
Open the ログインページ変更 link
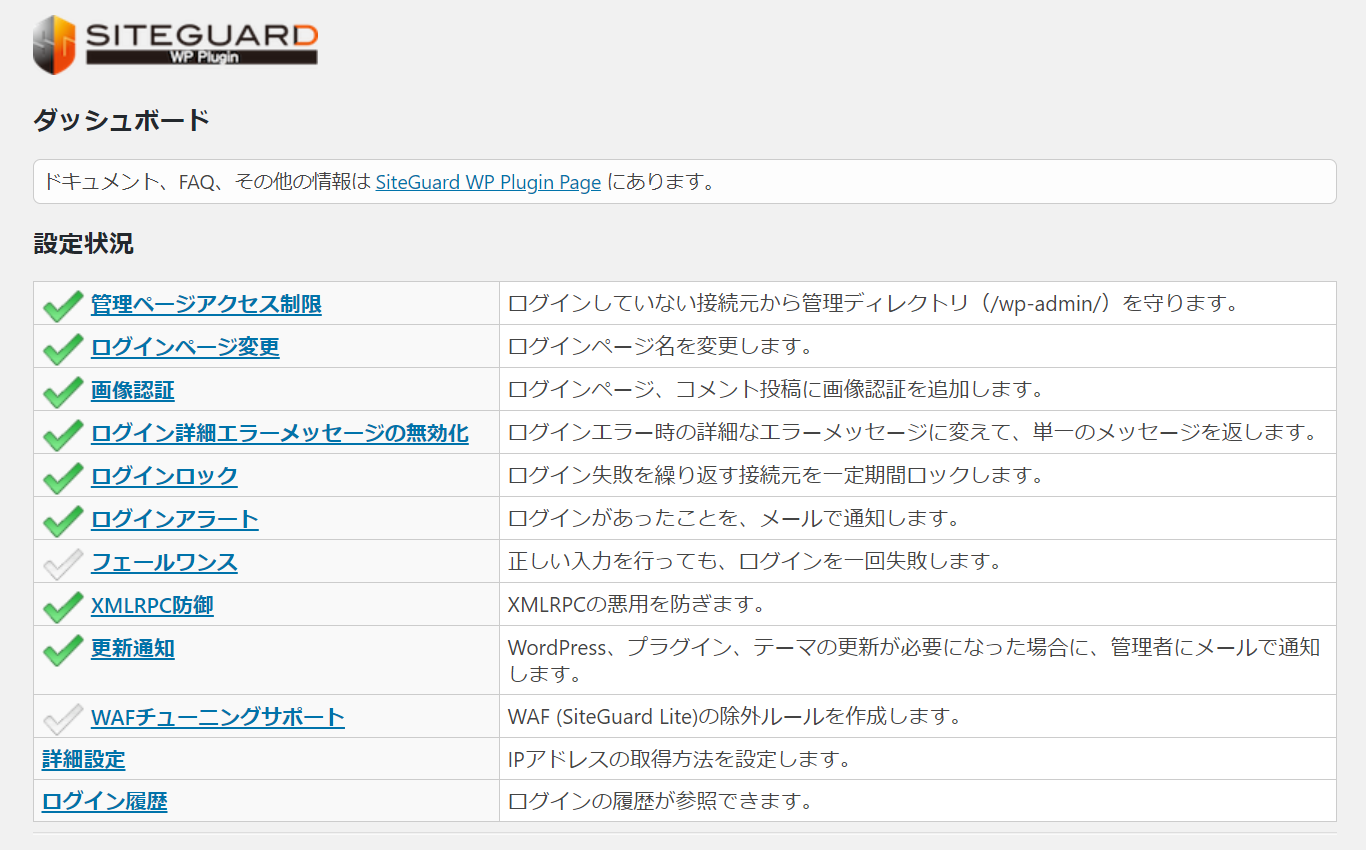tap(185, 347)
